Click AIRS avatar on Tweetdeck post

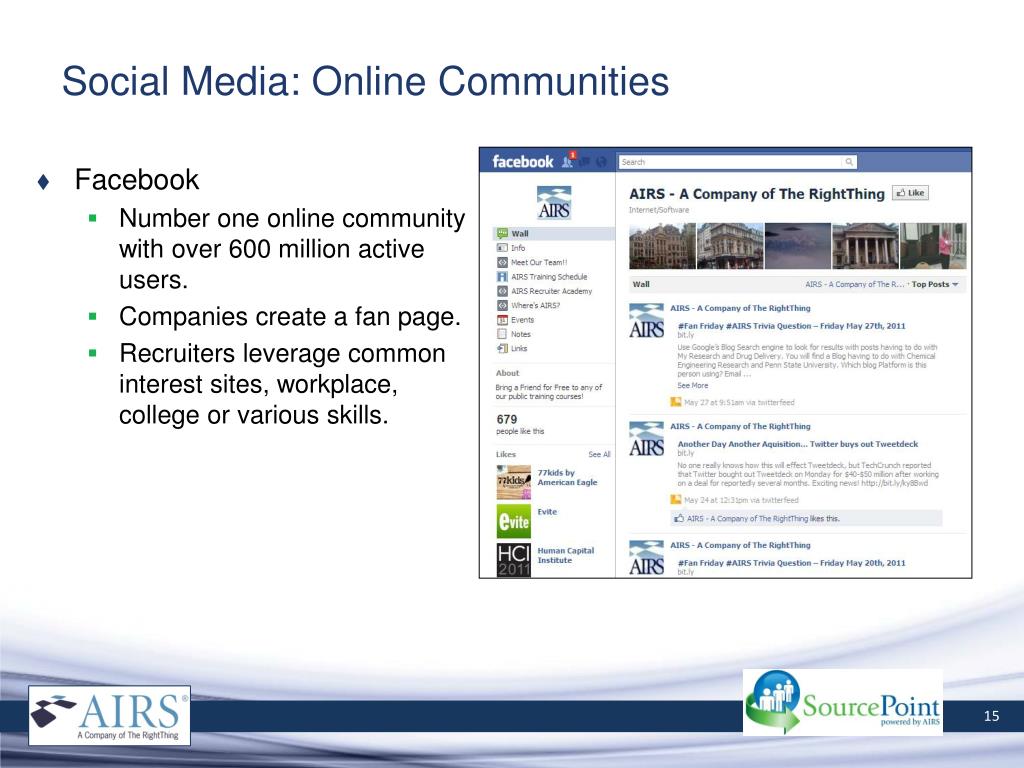(x=647, y=439)
